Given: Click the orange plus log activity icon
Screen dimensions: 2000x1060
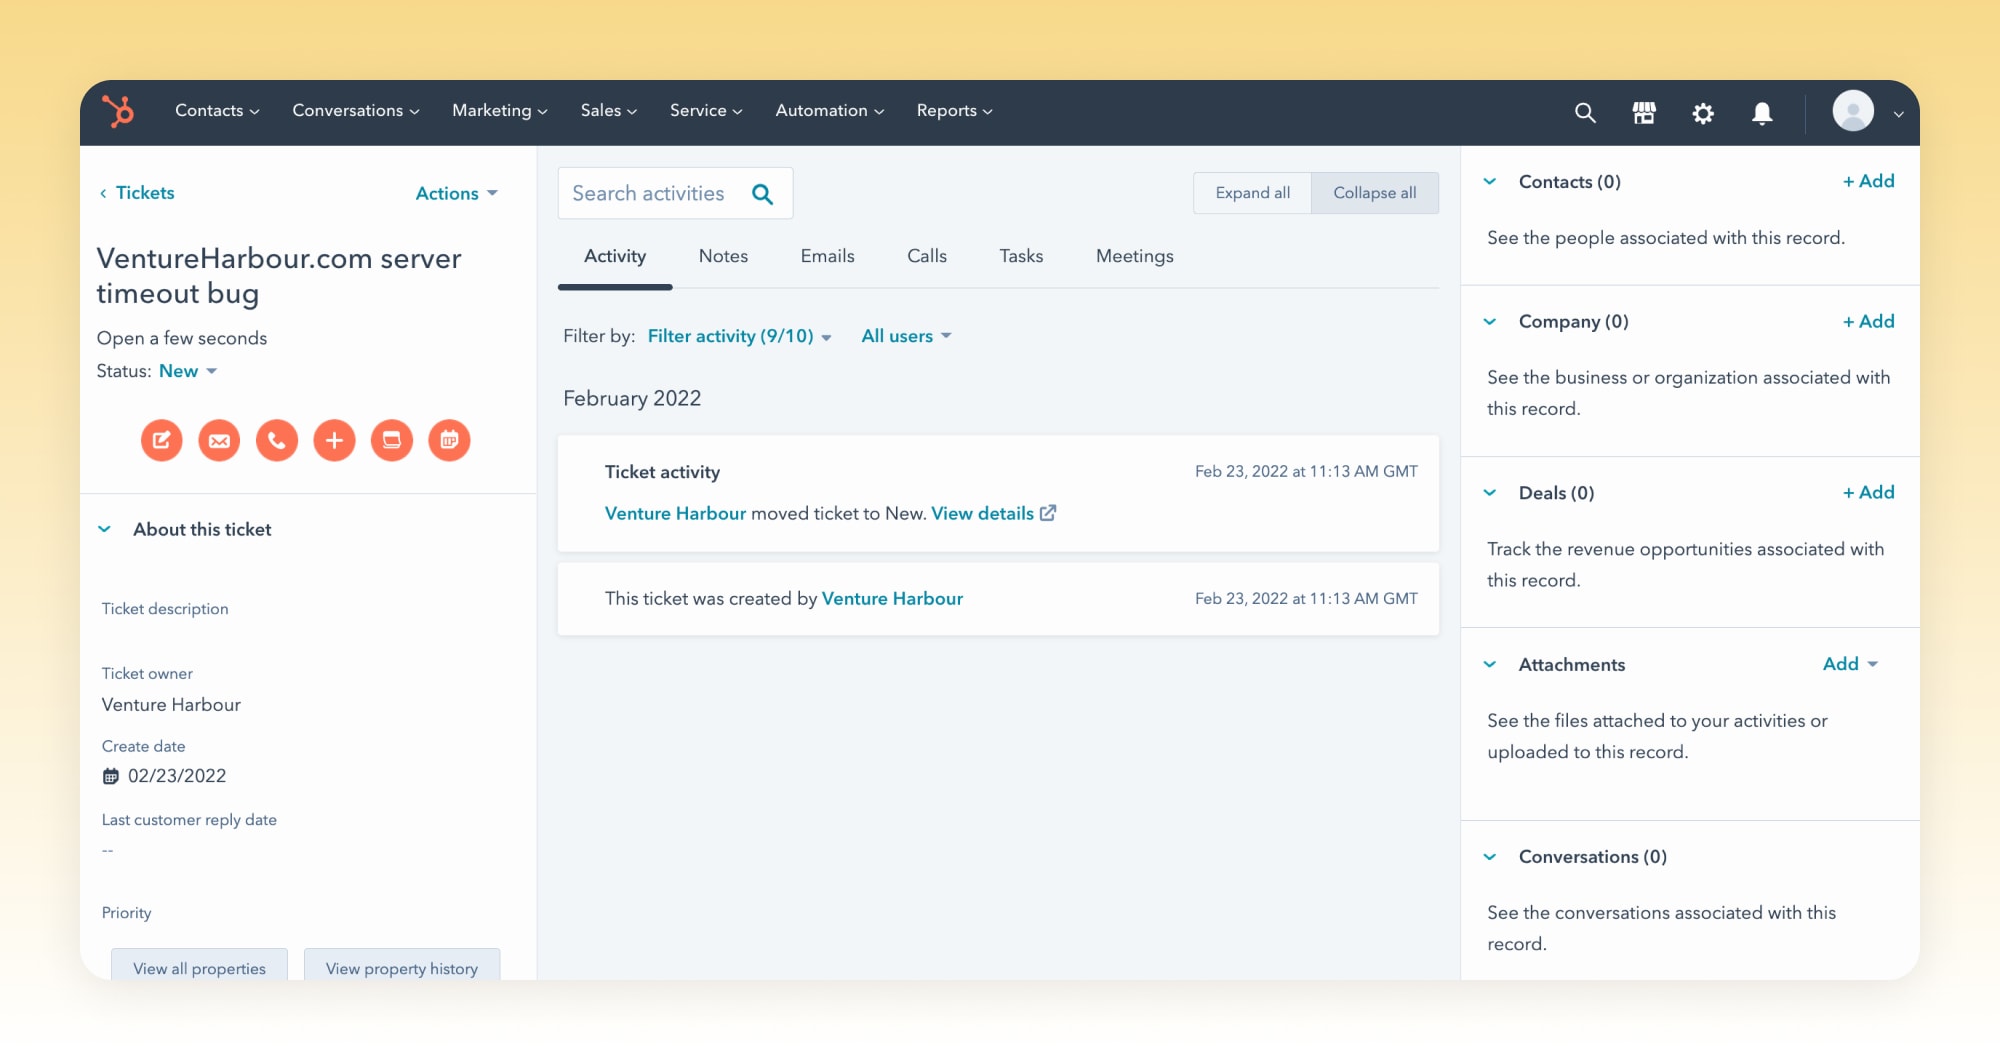Looking at the screenshot, I should 334,440.
